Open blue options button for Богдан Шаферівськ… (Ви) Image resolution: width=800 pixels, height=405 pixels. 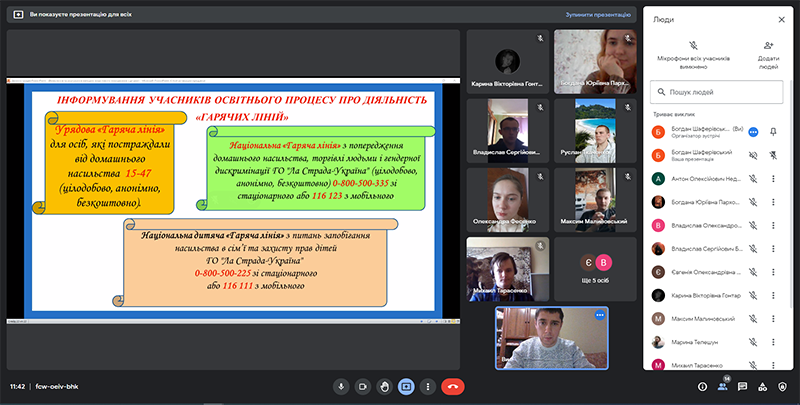[753, 132]
